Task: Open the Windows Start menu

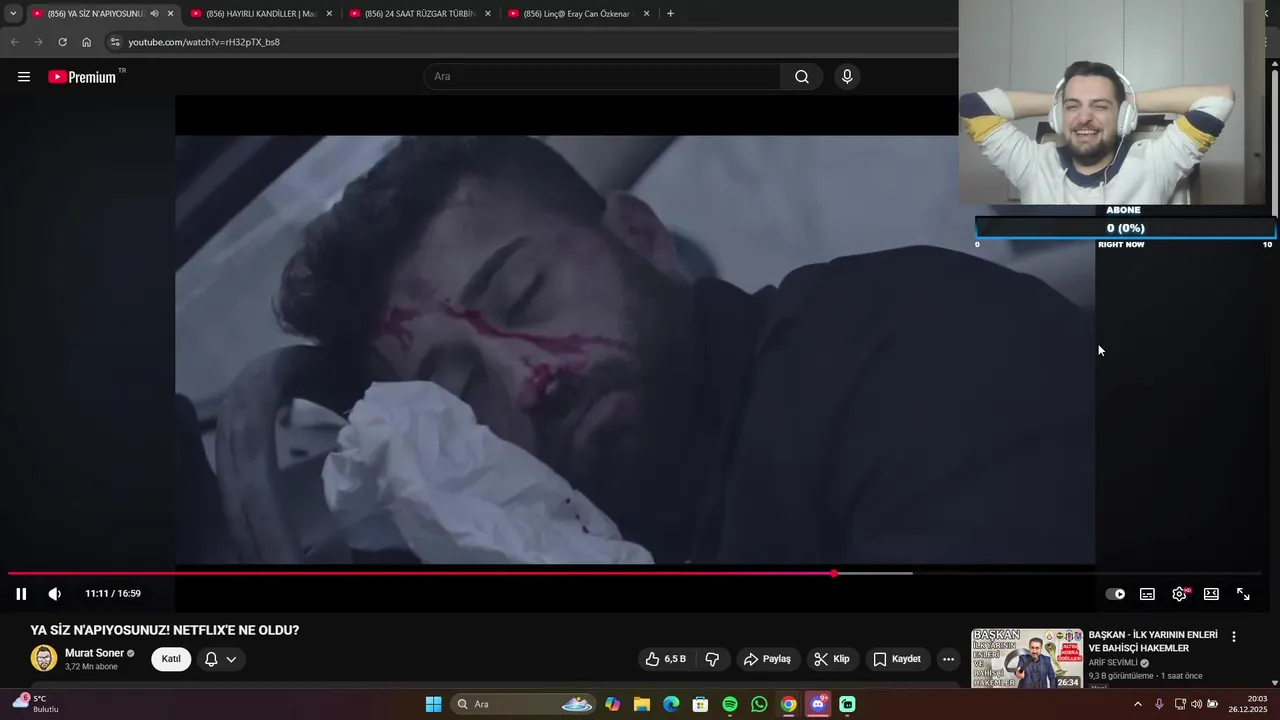Action: point(433,704)
